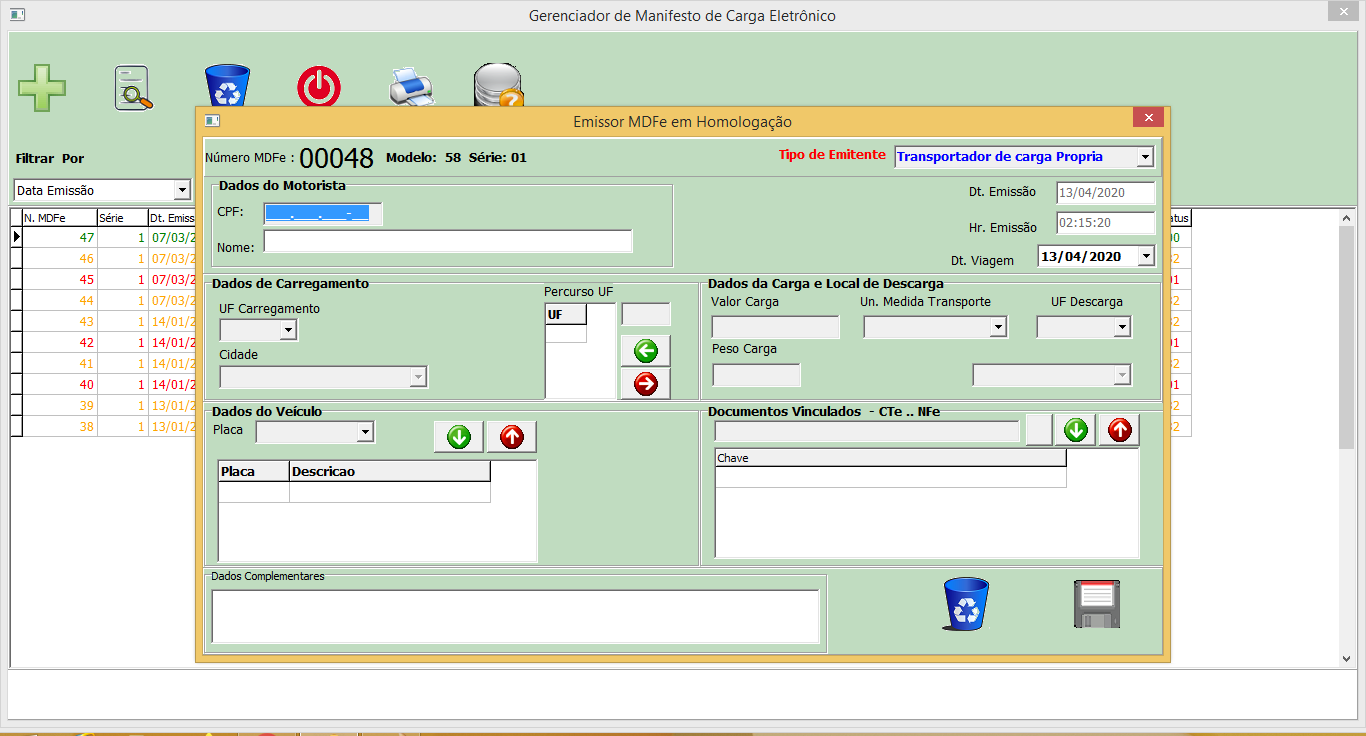Click the recycle bin icon inside the emissor dialog
The width and height of the screenshot is (1366, 736).
click(x=968, y=603)
